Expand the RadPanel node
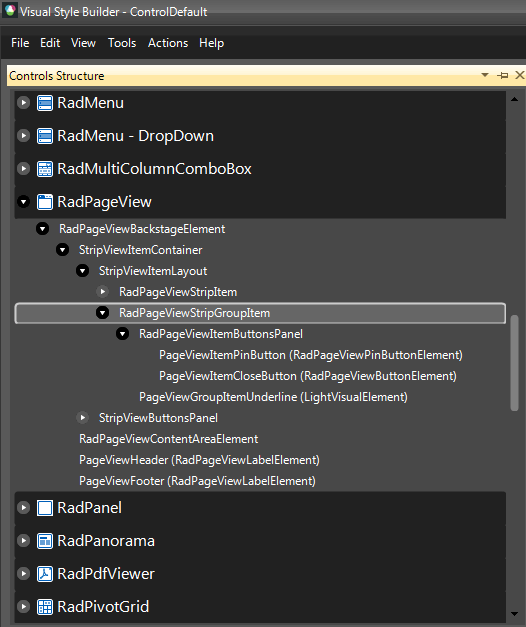 point(24,508)
